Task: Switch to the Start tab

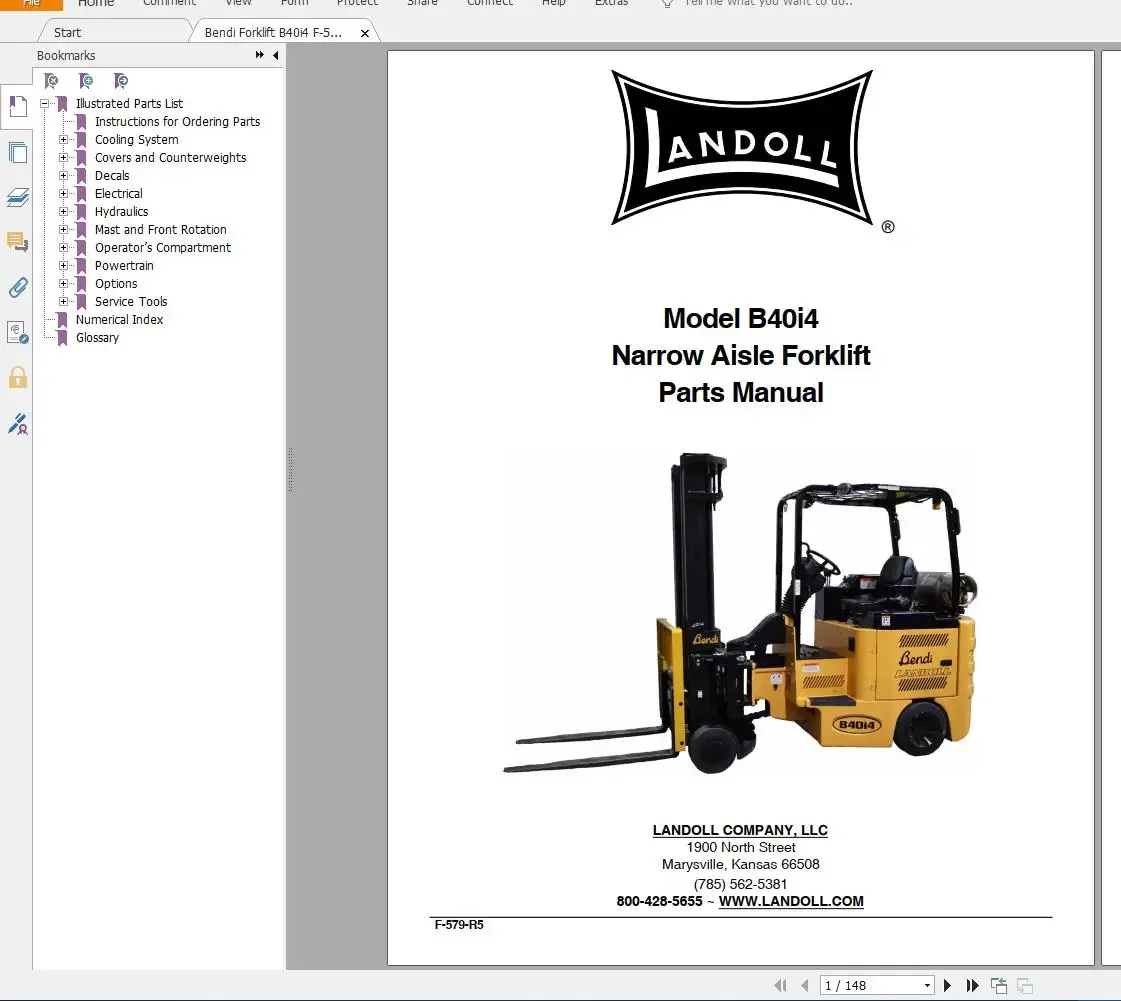Action: tap(68, 32)
